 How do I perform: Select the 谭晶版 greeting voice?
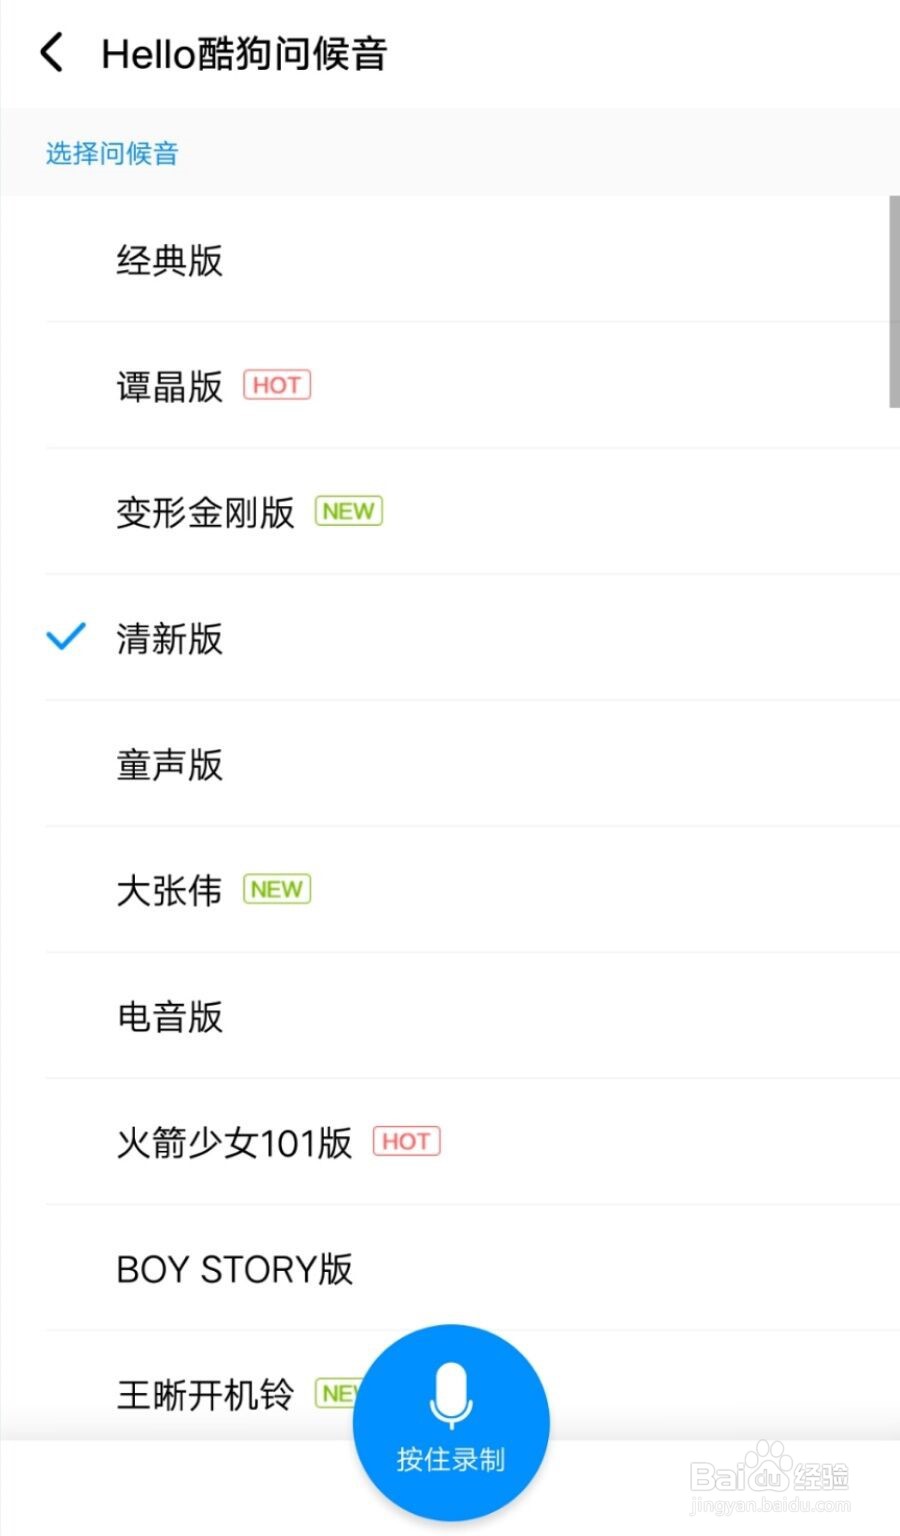point(170,387)
